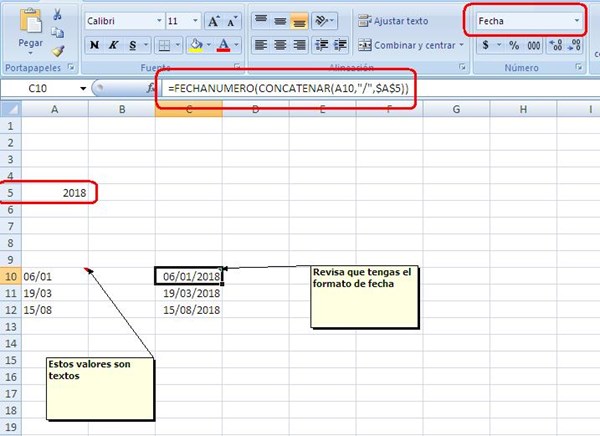Align text right
The height and width of the screenshot is (436, 600).
(x=299, y=45)
